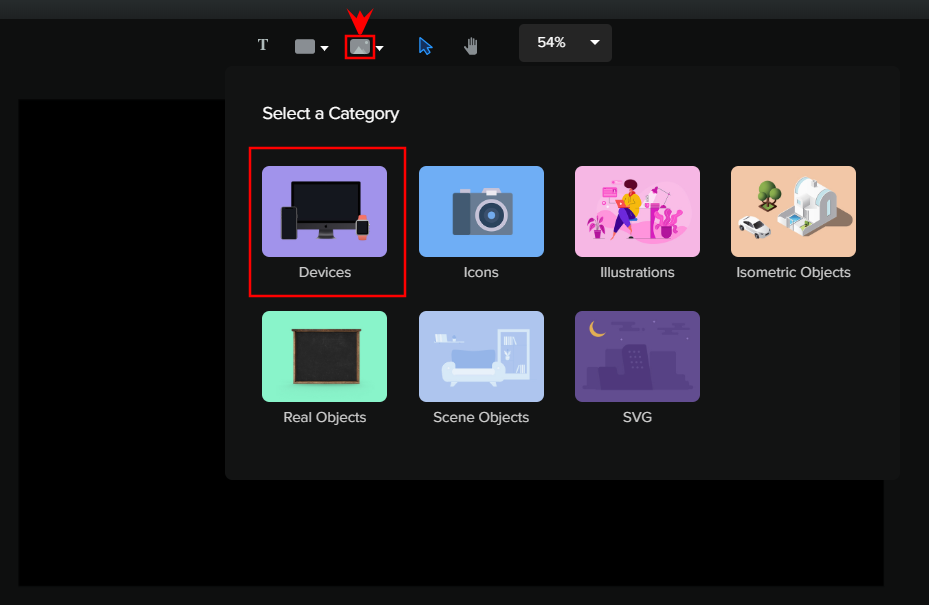Screen dimensions: 929x605
Task: Select the rectangle shape tool
Action: (x=305, y=47)
